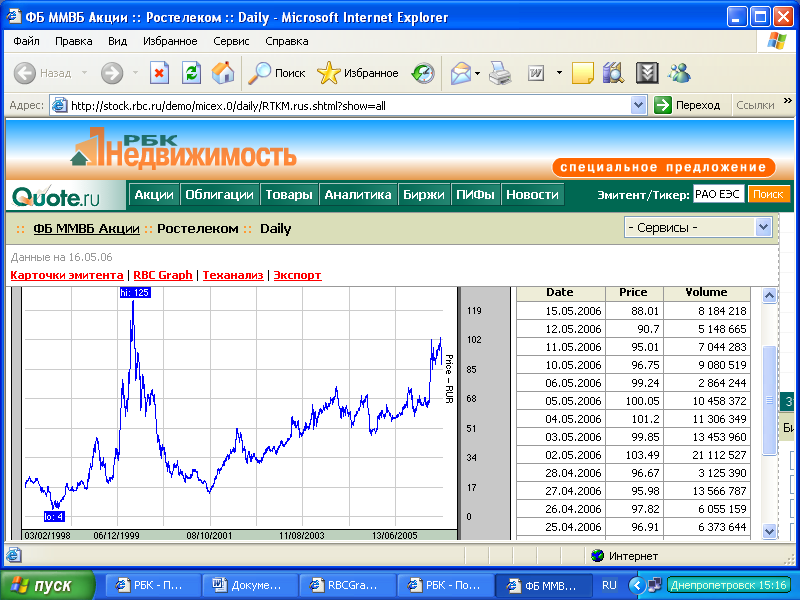Go to Home page icon
Viewport: 800px width, 600px height.
click(223, 73)
